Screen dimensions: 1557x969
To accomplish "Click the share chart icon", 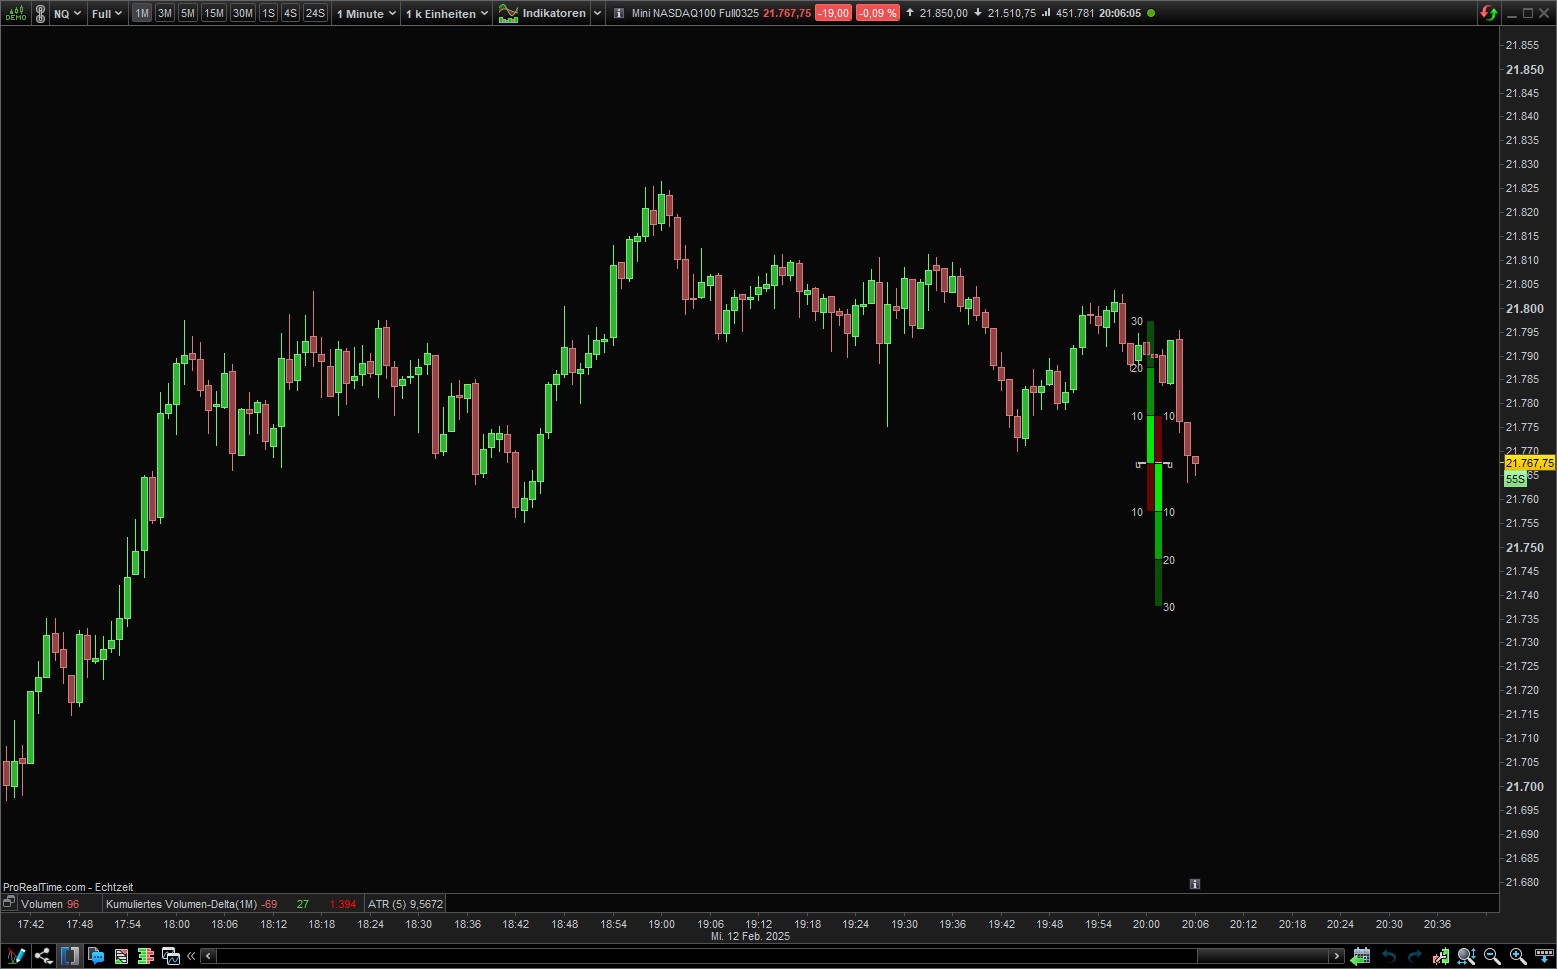I will point(43,956).
